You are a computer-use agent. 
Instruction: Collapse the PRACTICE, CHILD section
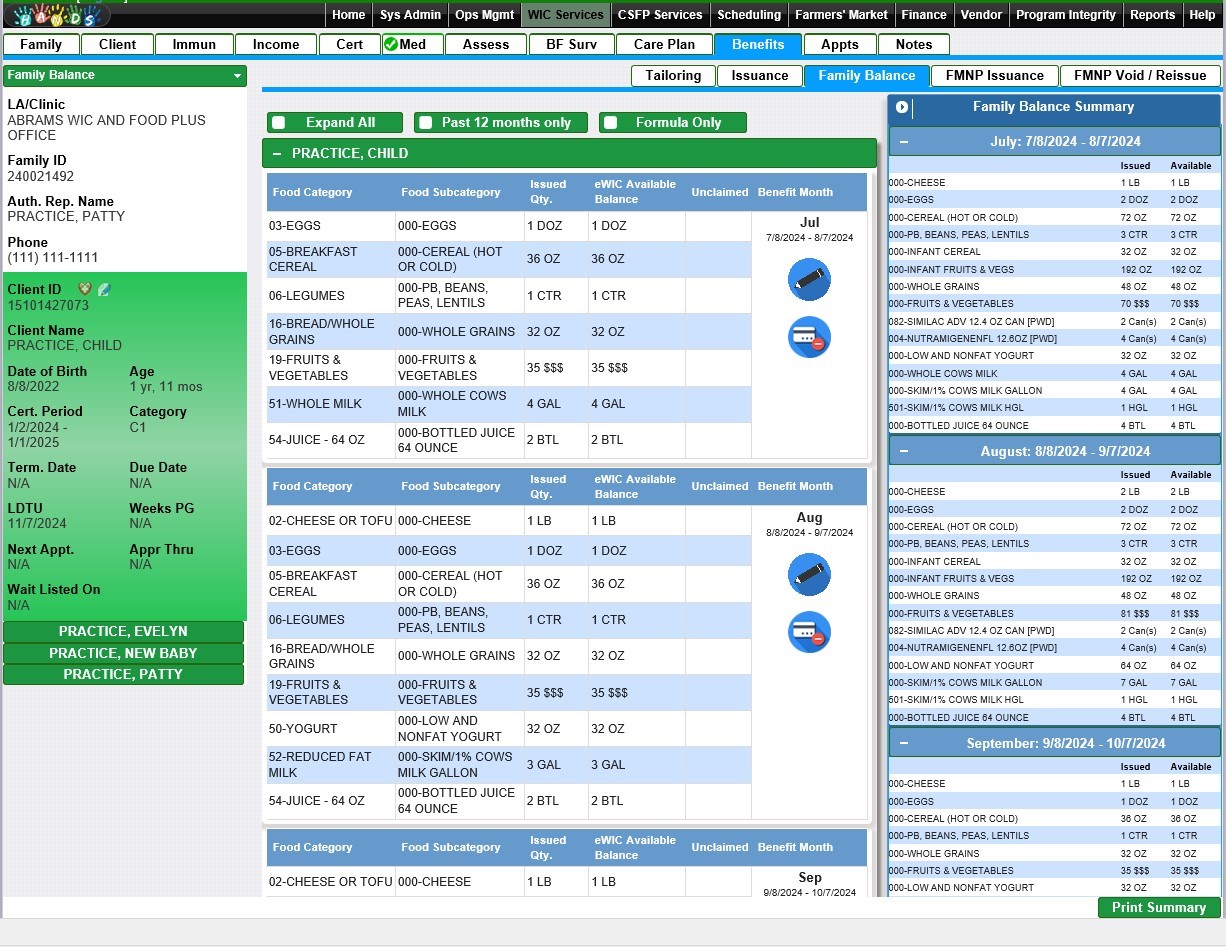click(276, 154)
